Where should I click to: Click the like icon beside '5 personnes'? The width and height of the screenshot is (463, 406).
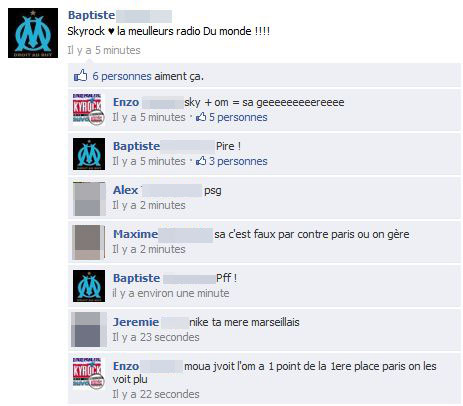coord(201,117)
